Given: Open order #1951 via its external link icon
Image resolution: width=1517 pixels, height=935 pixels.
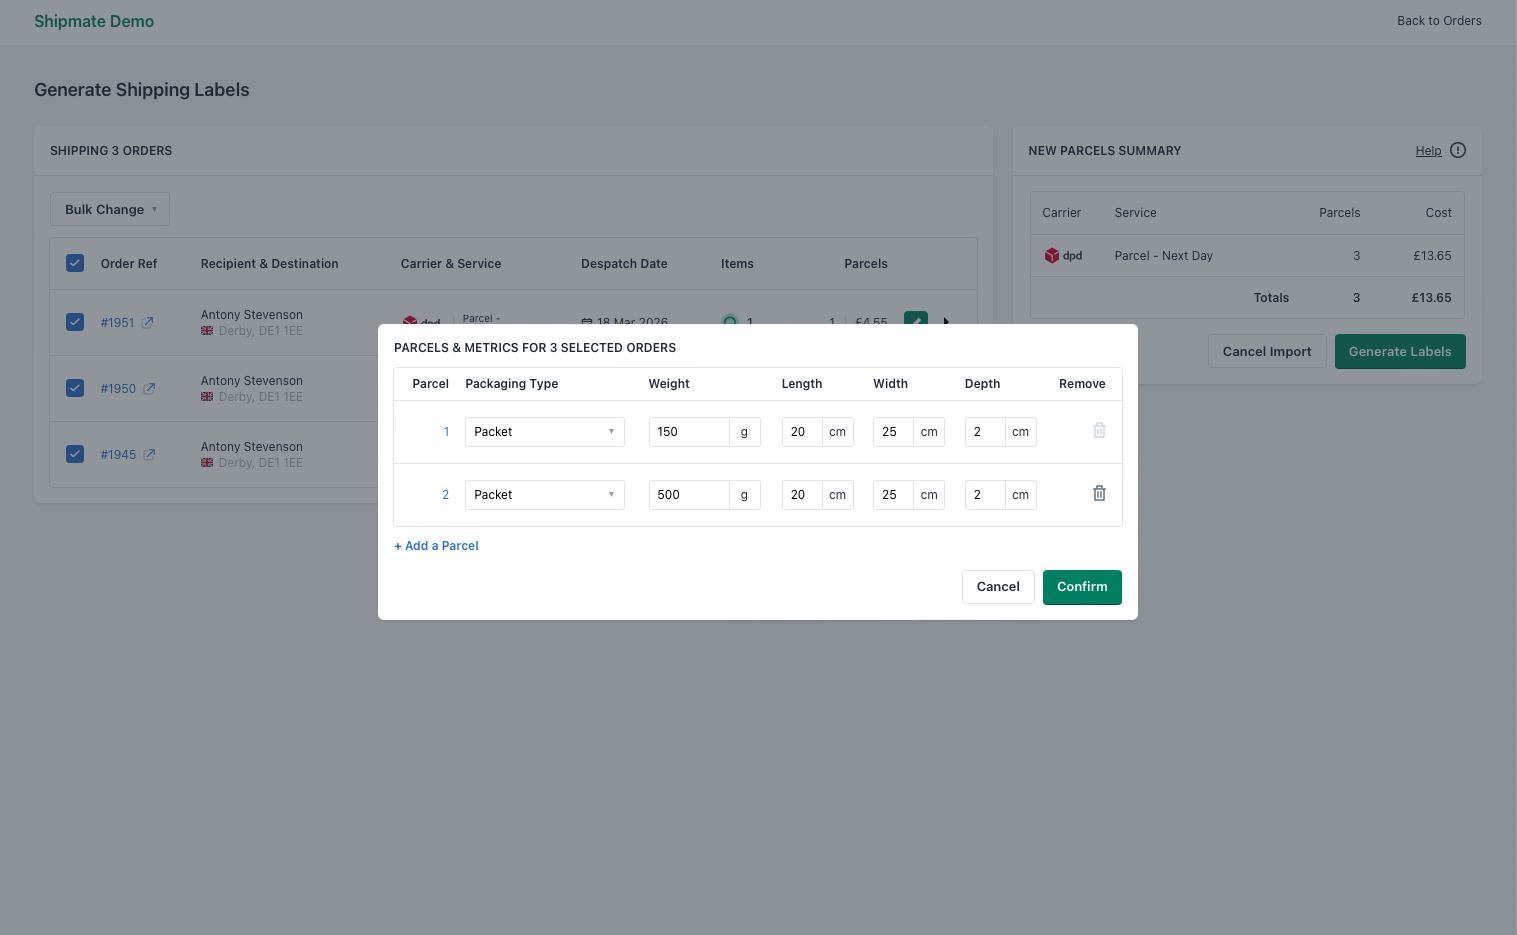Looking at the screenshot, I should coord(148,322).
